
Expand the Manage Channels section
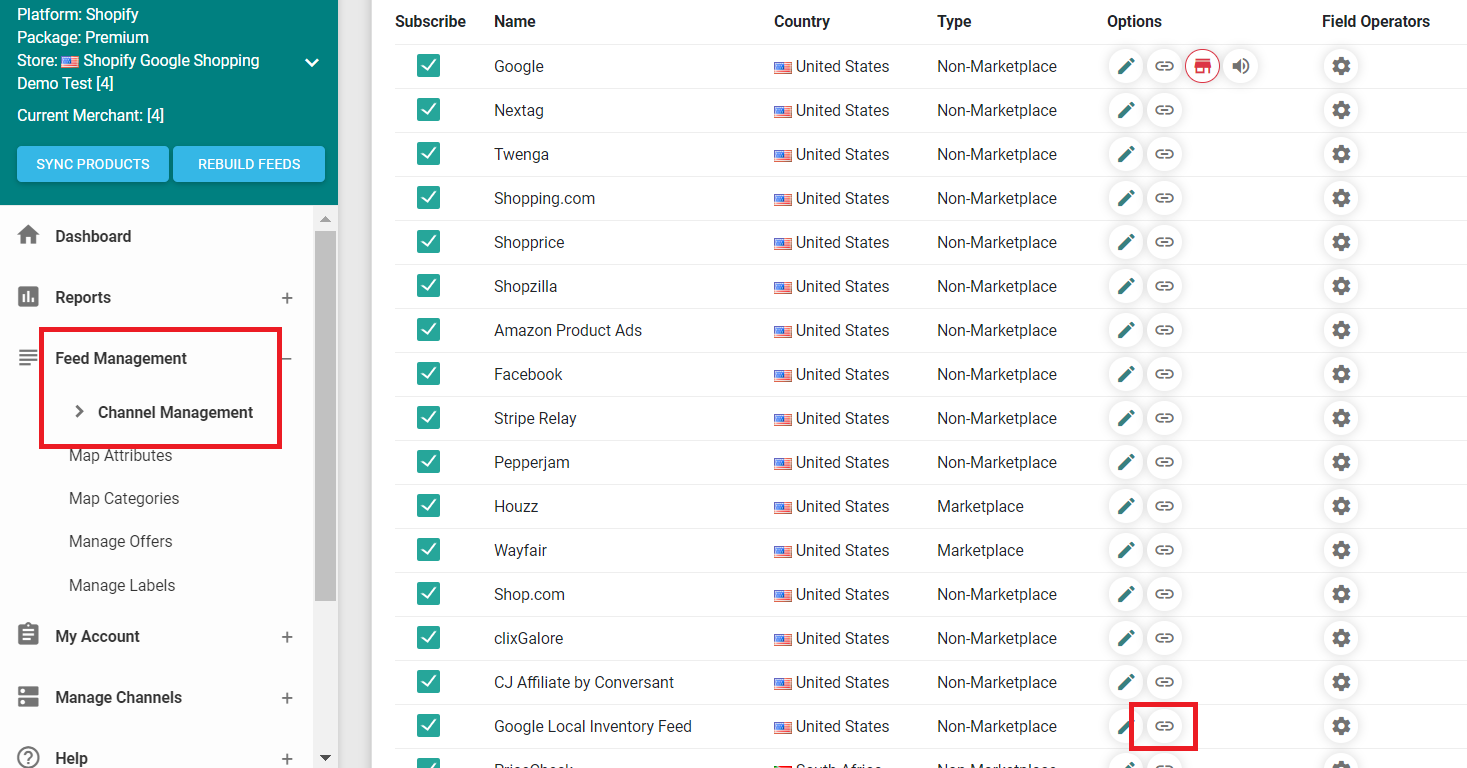287,698
